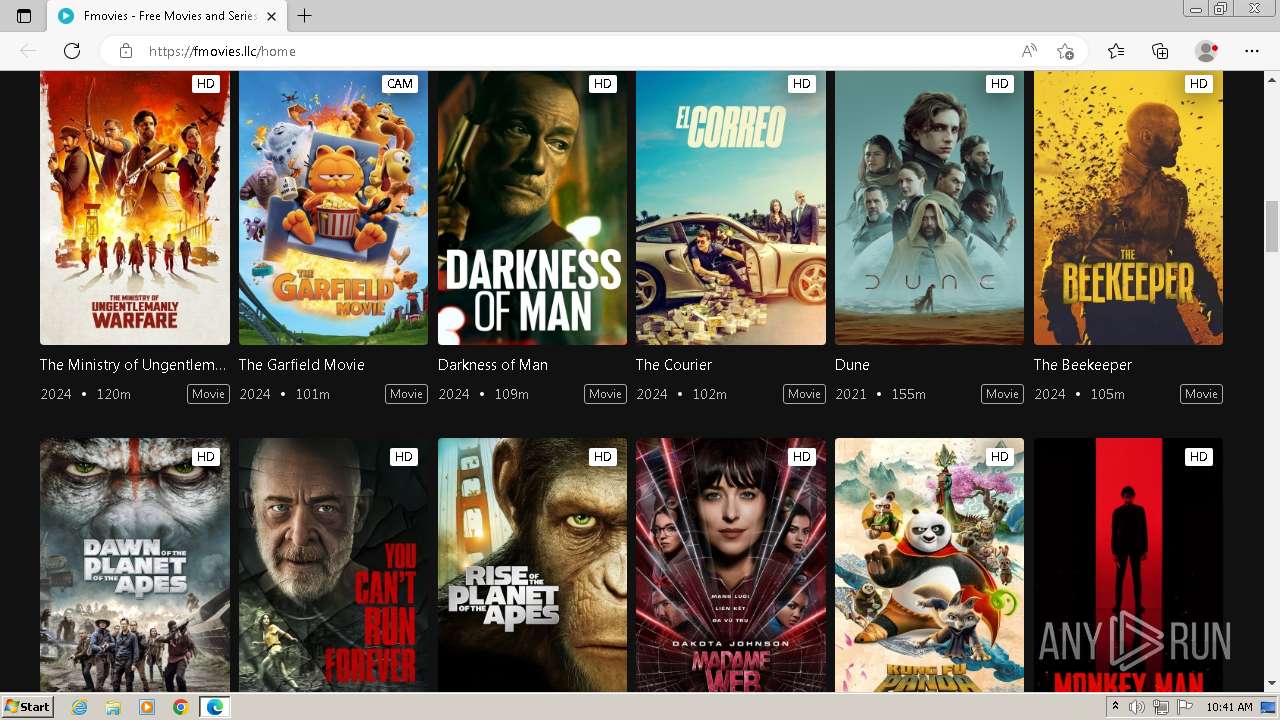Open media player taskbar icon
The image size is (1280, 720).
click(x=147, y=707)
